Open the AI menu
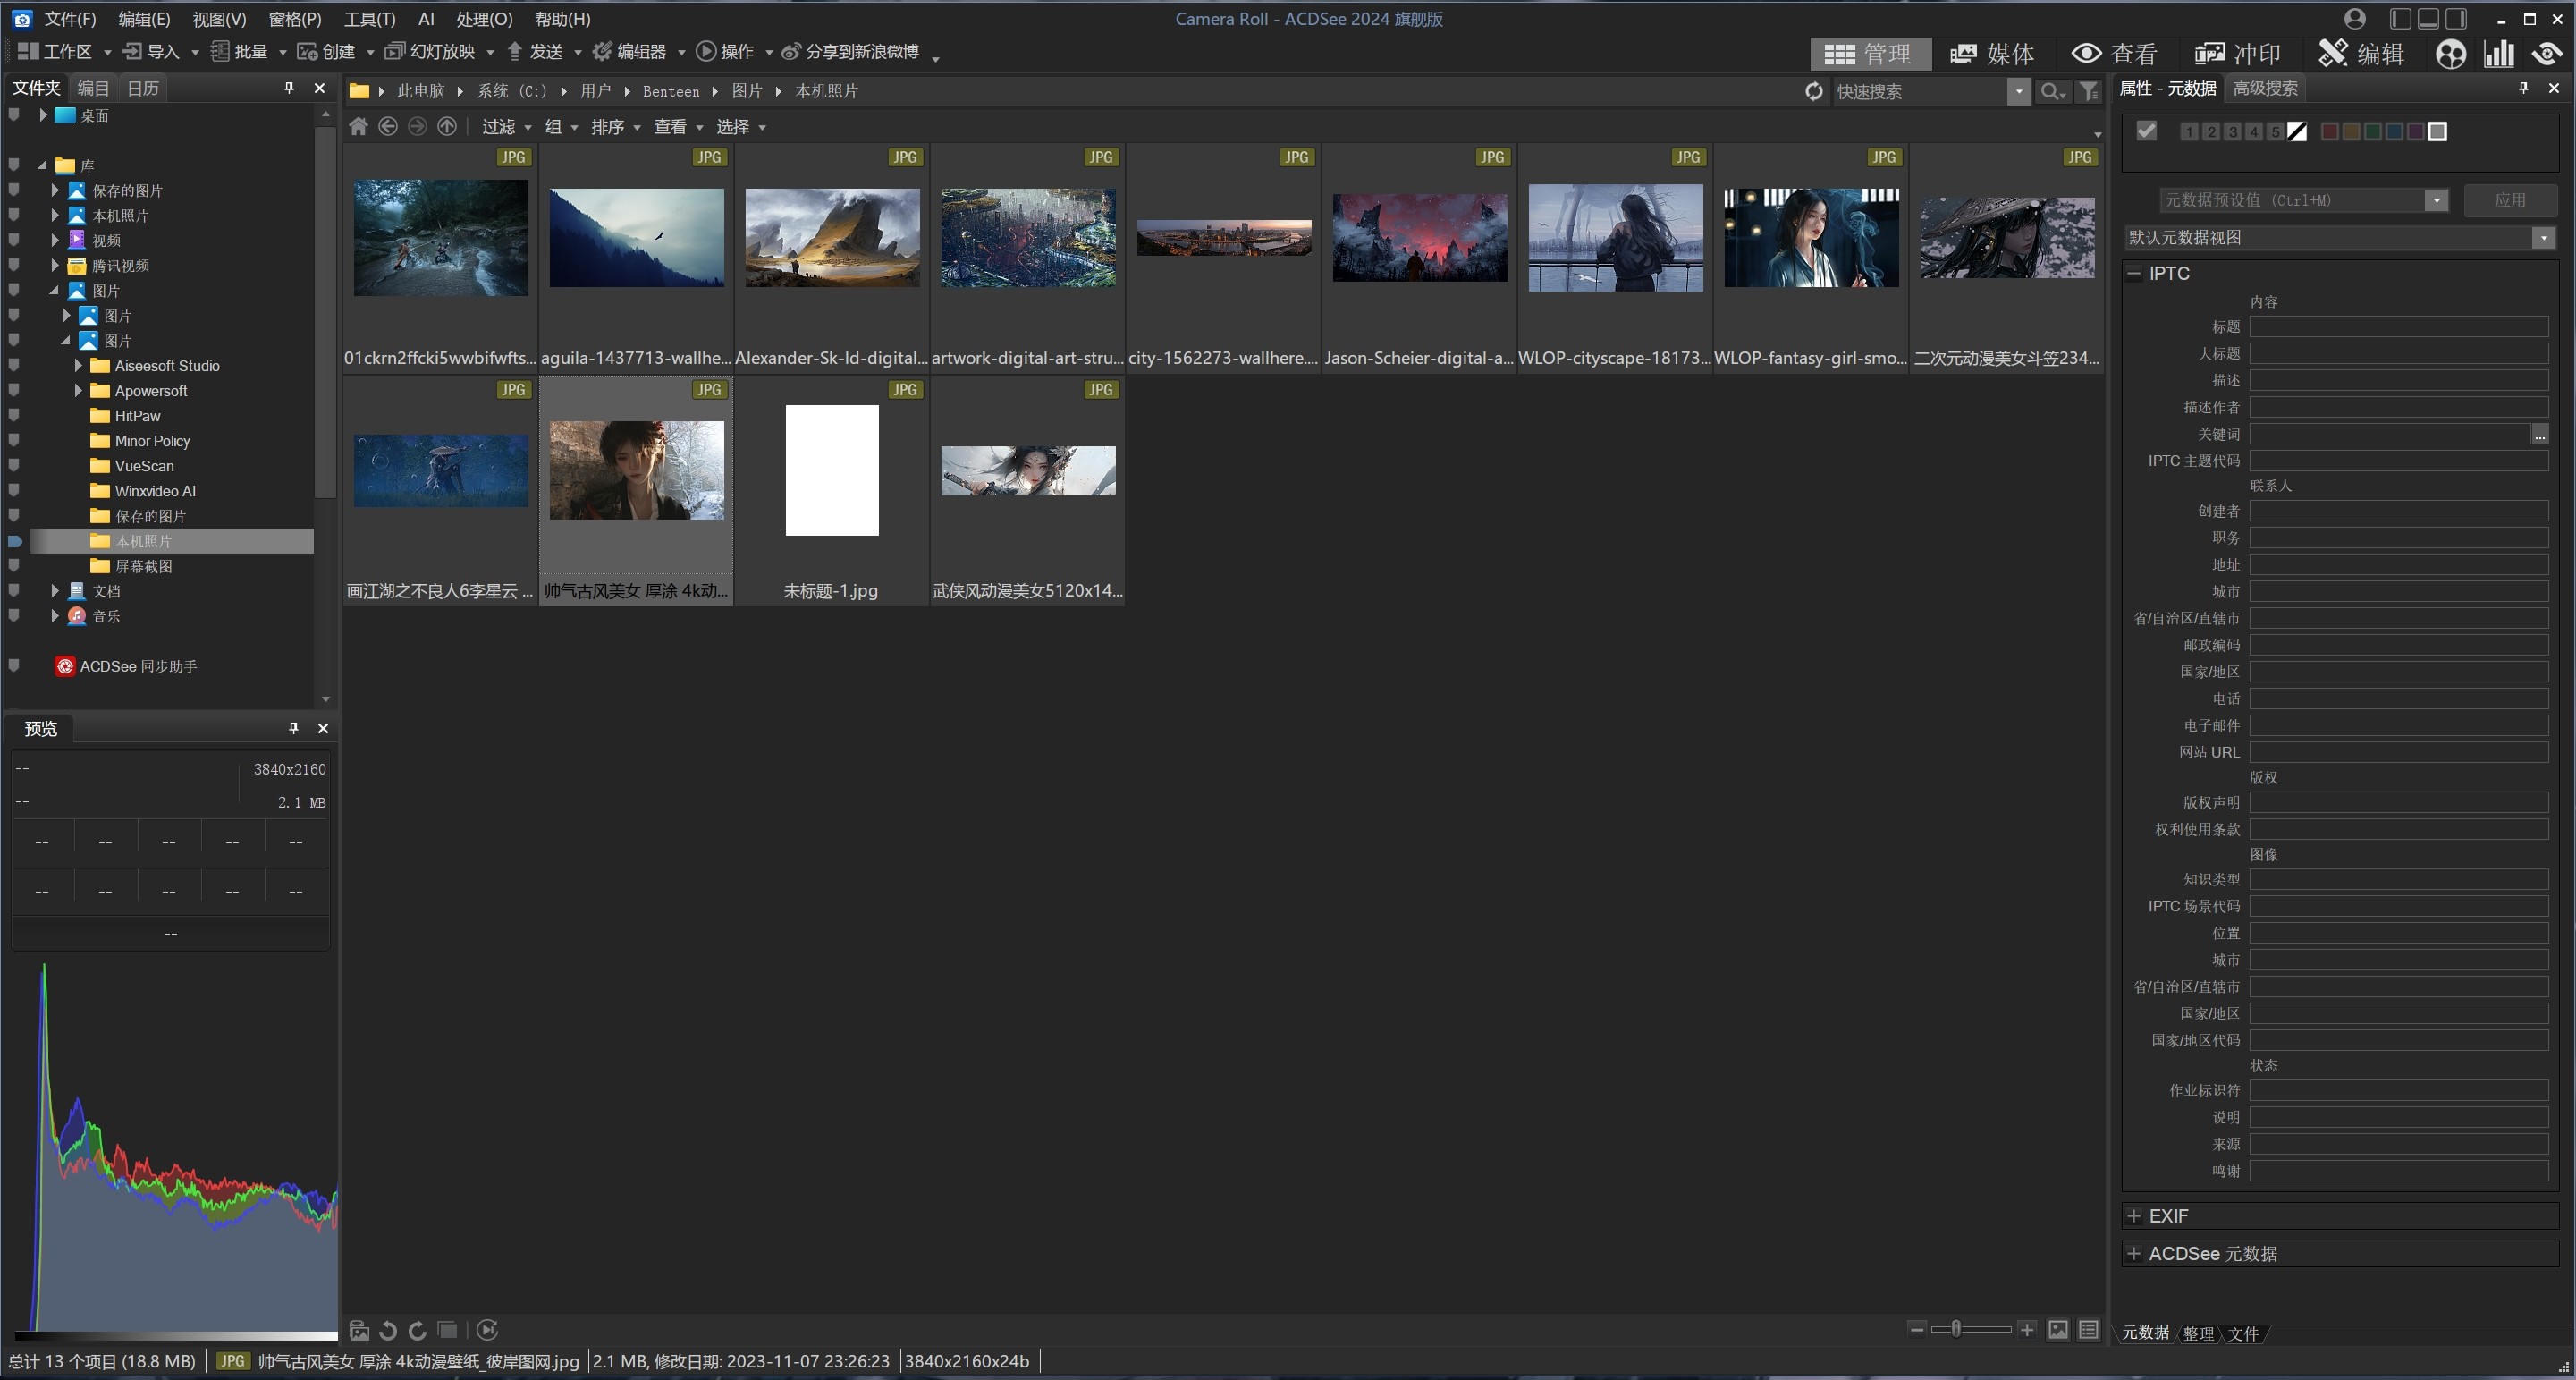 (426, 19)
